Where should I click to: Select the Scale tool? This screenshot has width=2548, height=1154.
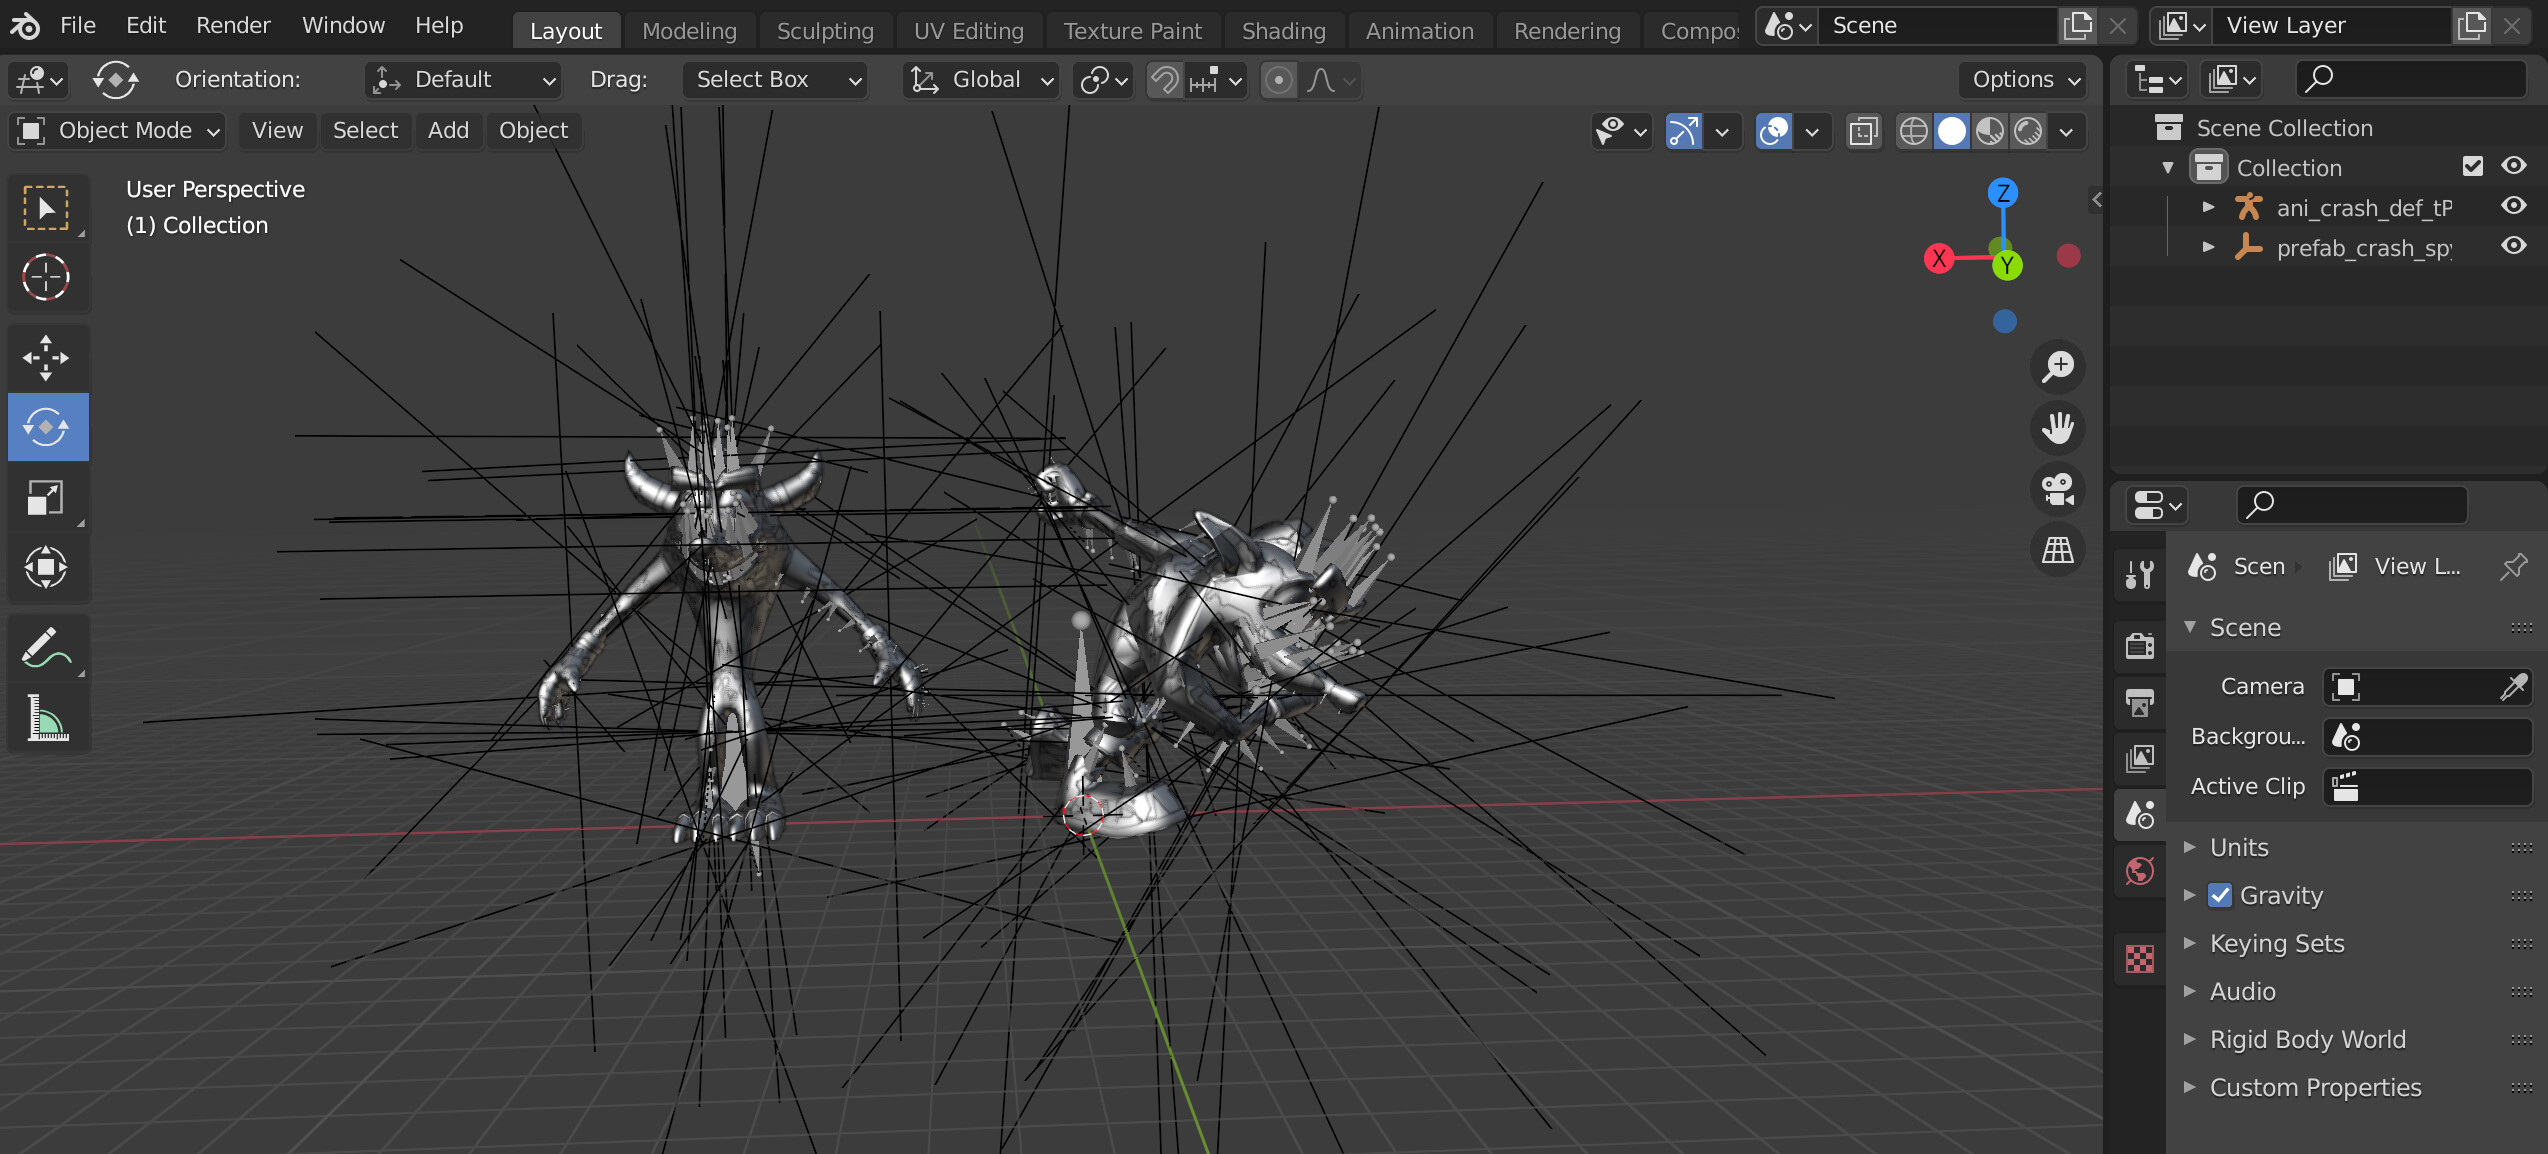(46, 497)
